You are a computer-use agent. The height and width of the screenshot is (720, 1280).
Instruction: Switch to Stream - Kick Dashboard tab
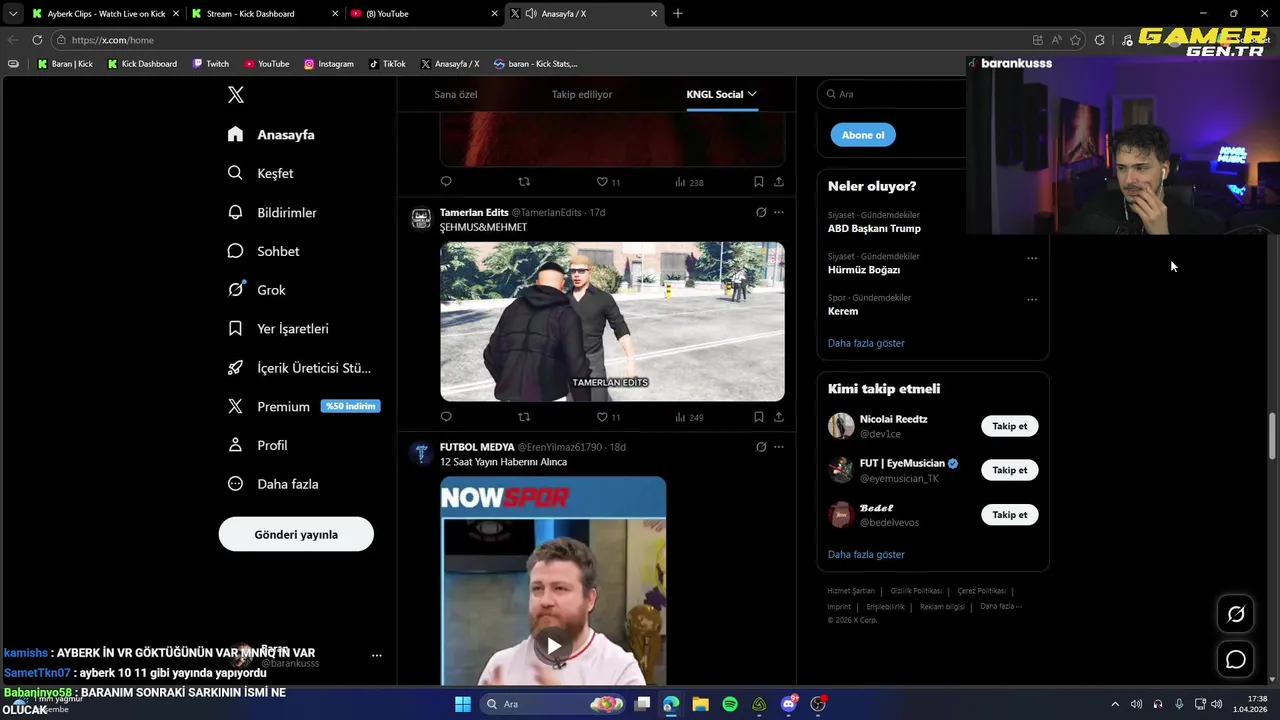[262, 14]
